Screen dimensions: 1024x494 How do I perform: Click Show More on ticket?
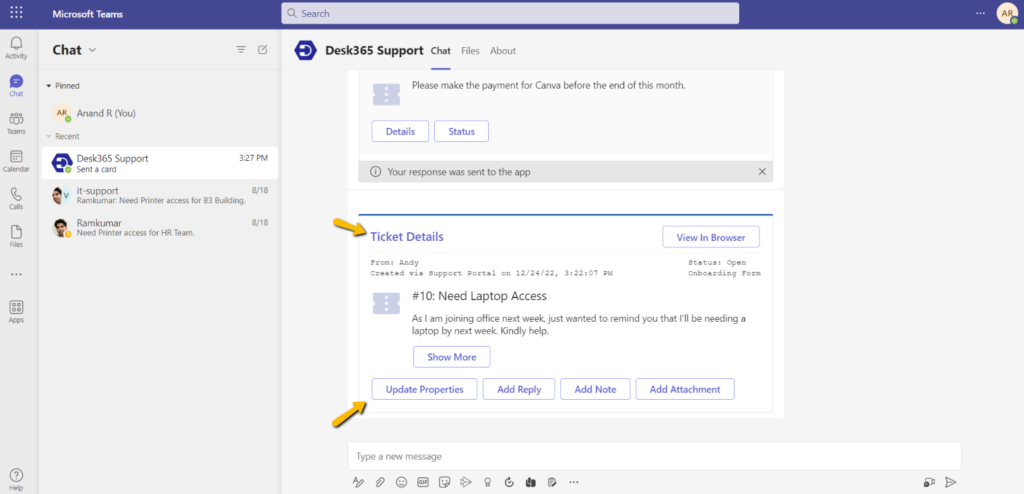(x=452, y=357)
